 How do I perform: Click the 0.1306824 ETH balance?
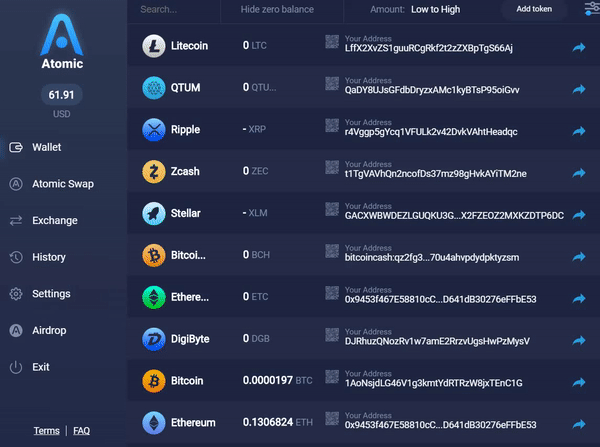(277, 422)
